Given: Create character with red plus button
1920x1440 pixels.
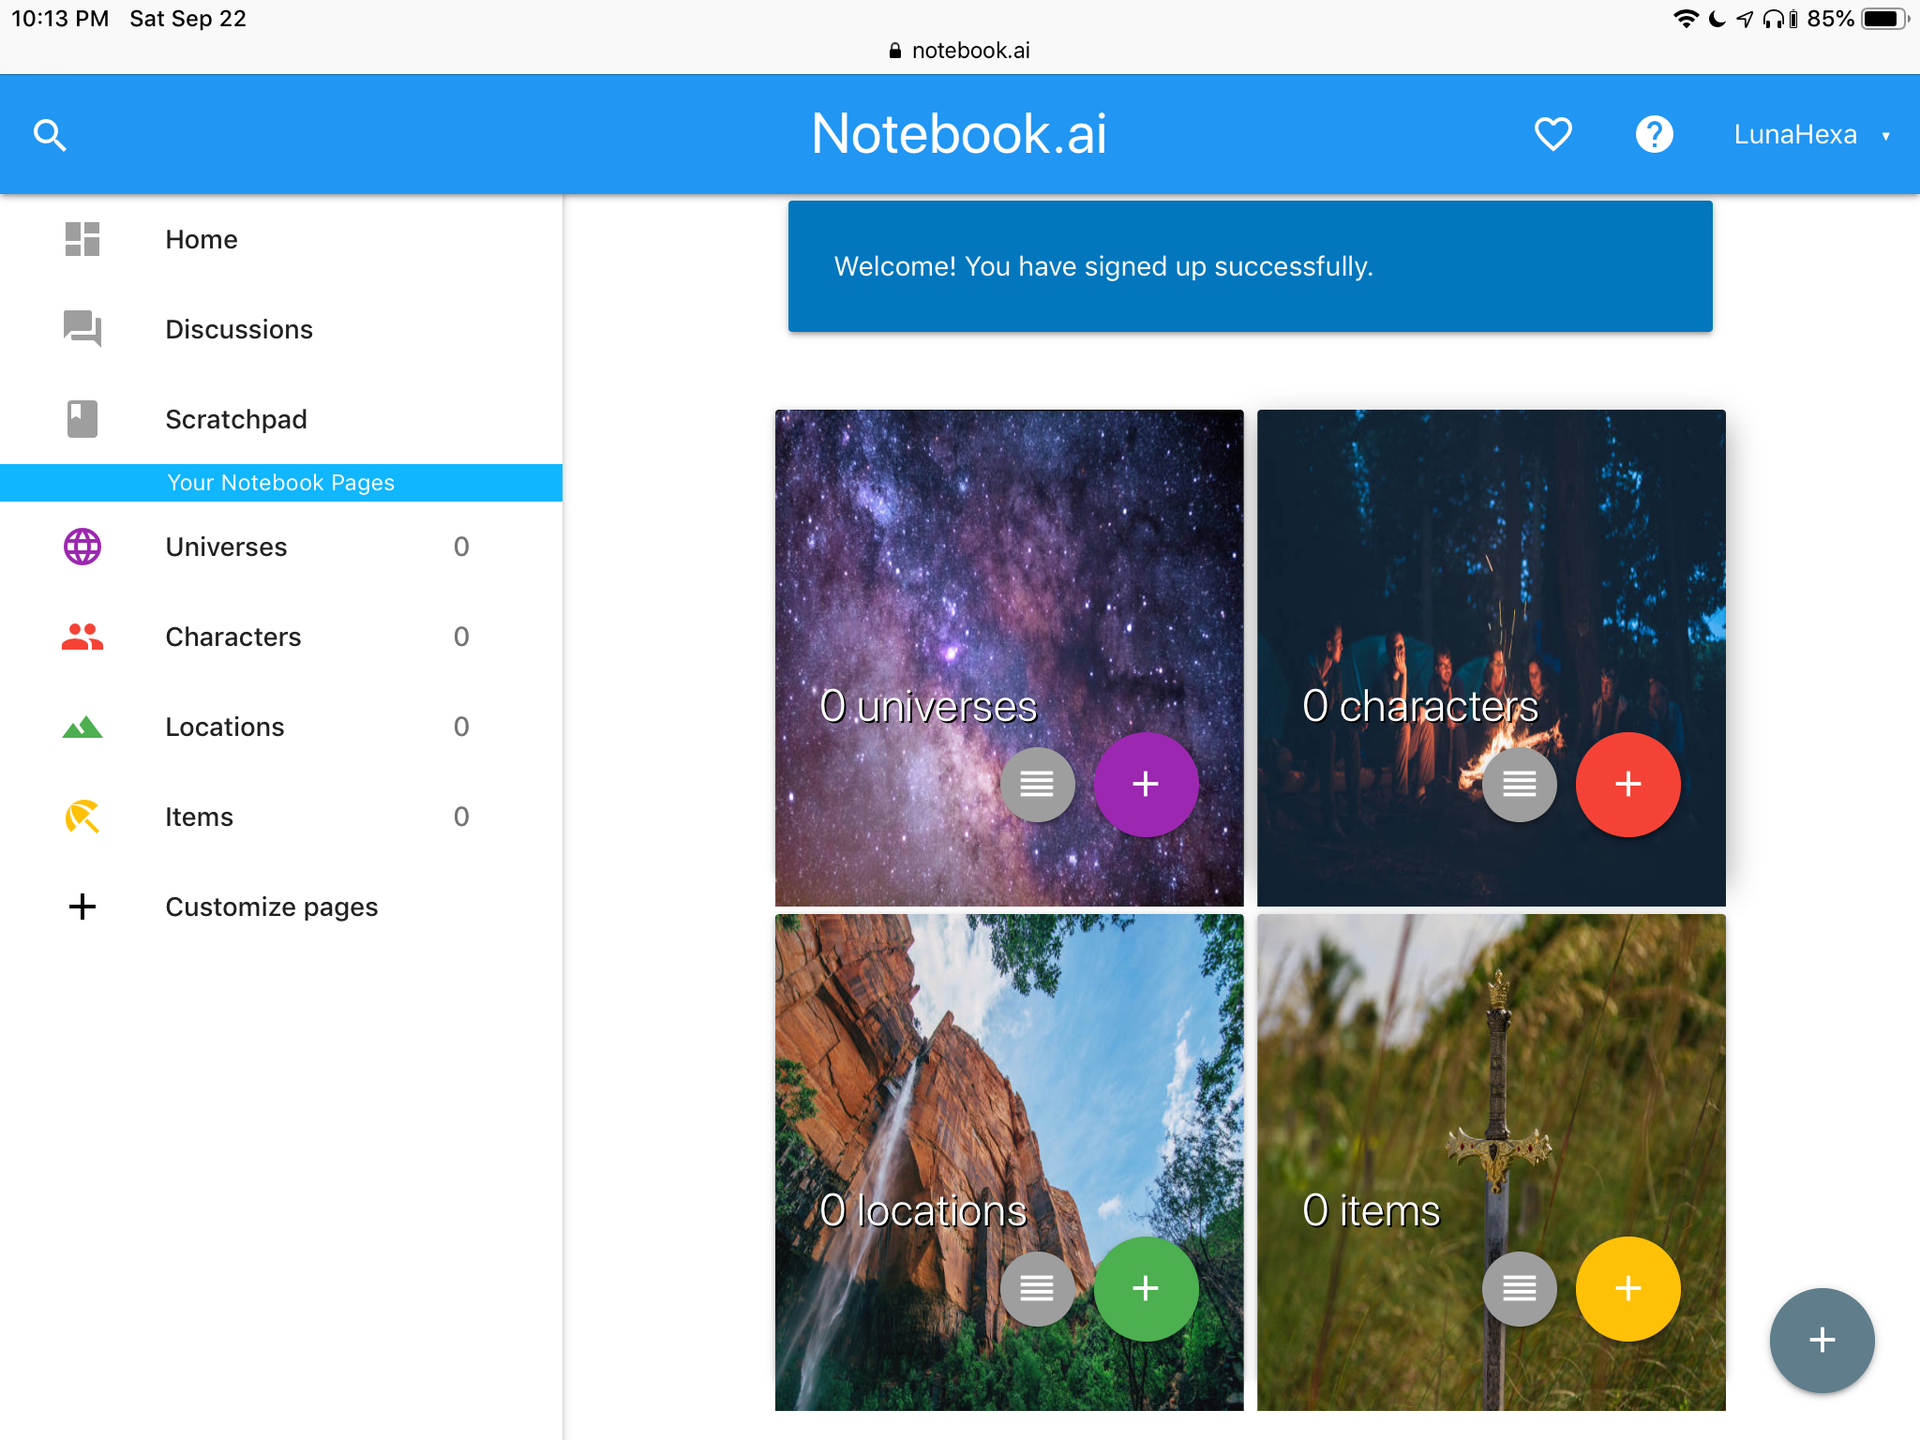Looking at the screenshot, I should (1628, 784).
